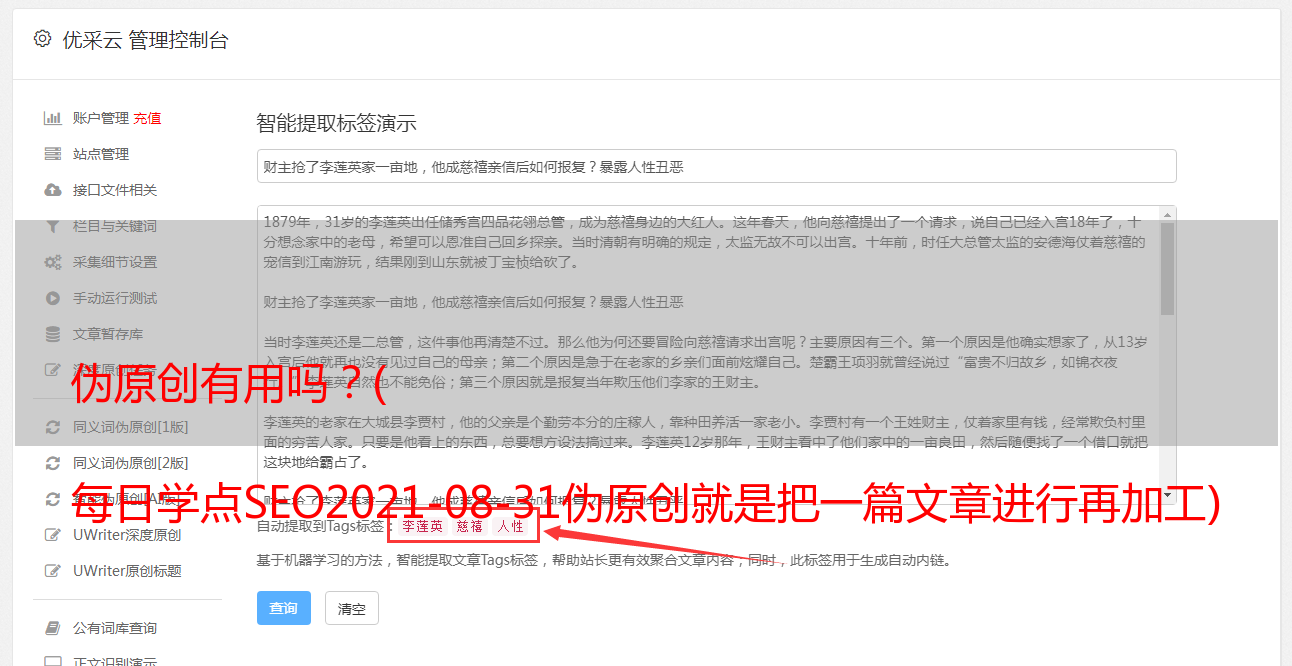Select the 站点管理 server icon

[53, 154]
